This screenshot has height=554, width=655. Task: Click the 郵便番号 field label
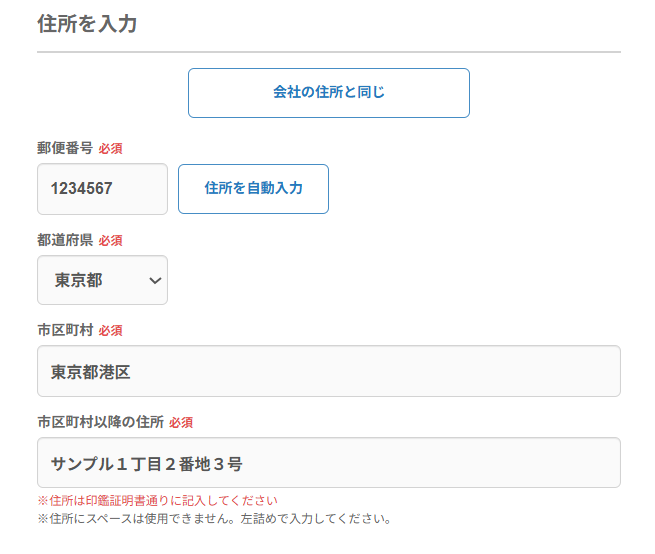(x=65, y=148)
